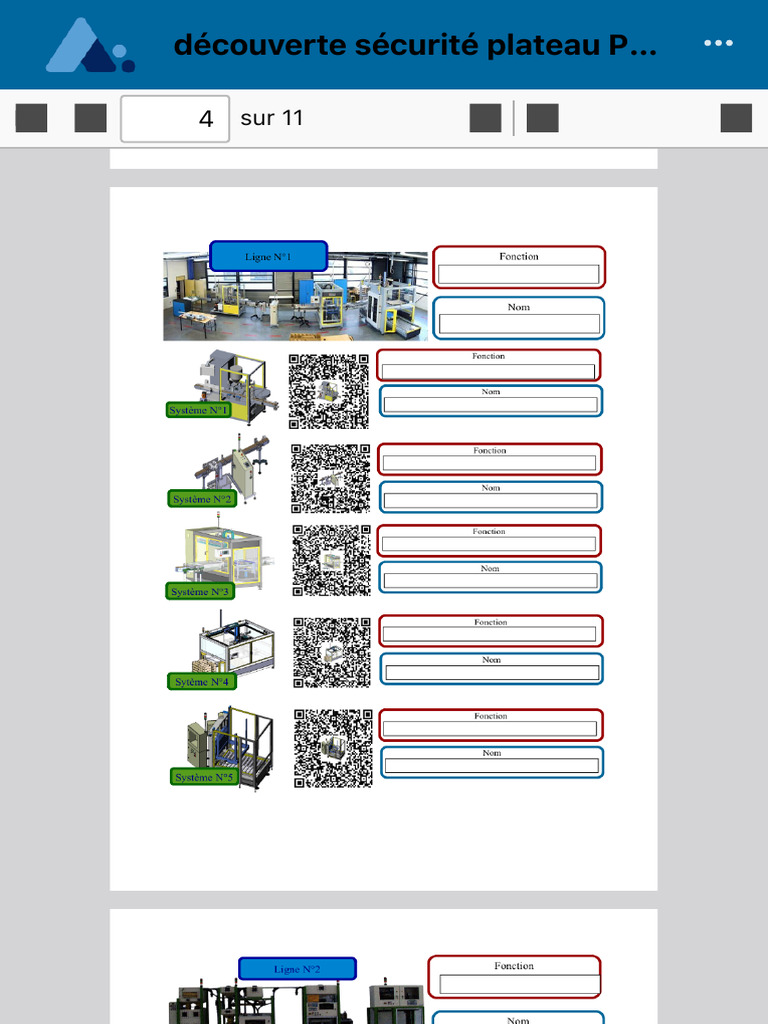The height and width of the screenshot is (1024, 768).
Task: Click the Ligne N°2 machines photo
Action: click(x=296, y=1002)
